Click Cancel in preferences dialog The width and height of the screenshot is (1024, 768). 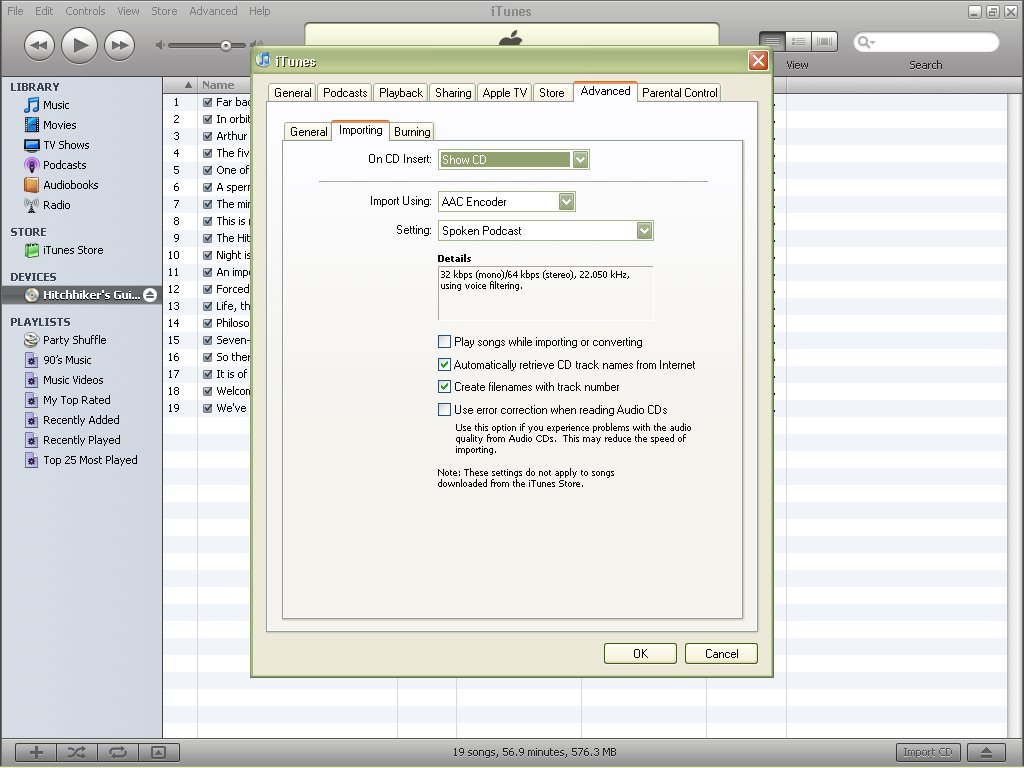(x=721, y=654)
